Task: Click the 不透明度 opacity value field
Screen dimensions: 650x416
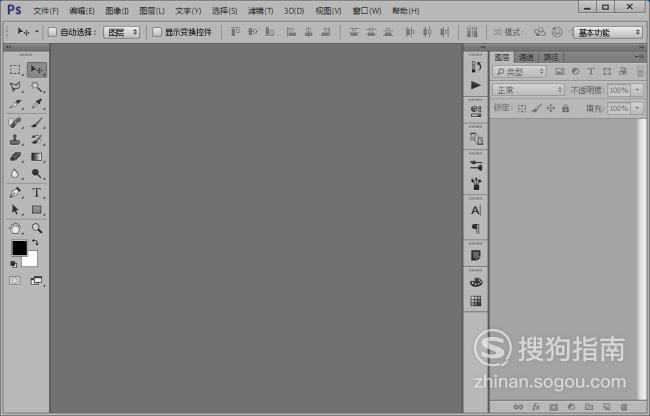Action: pos(618,90)
